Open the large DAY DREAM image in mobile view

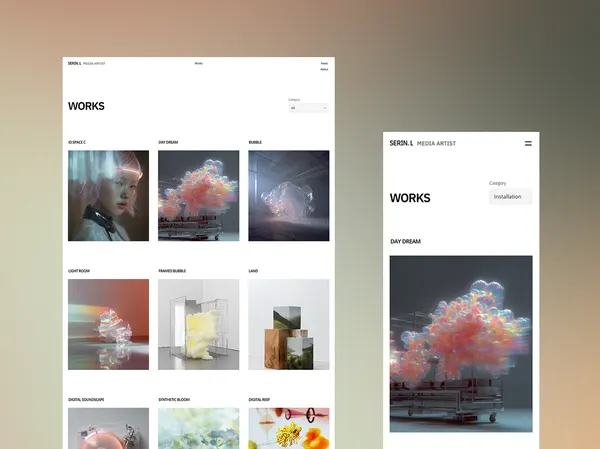coord(461,344)
